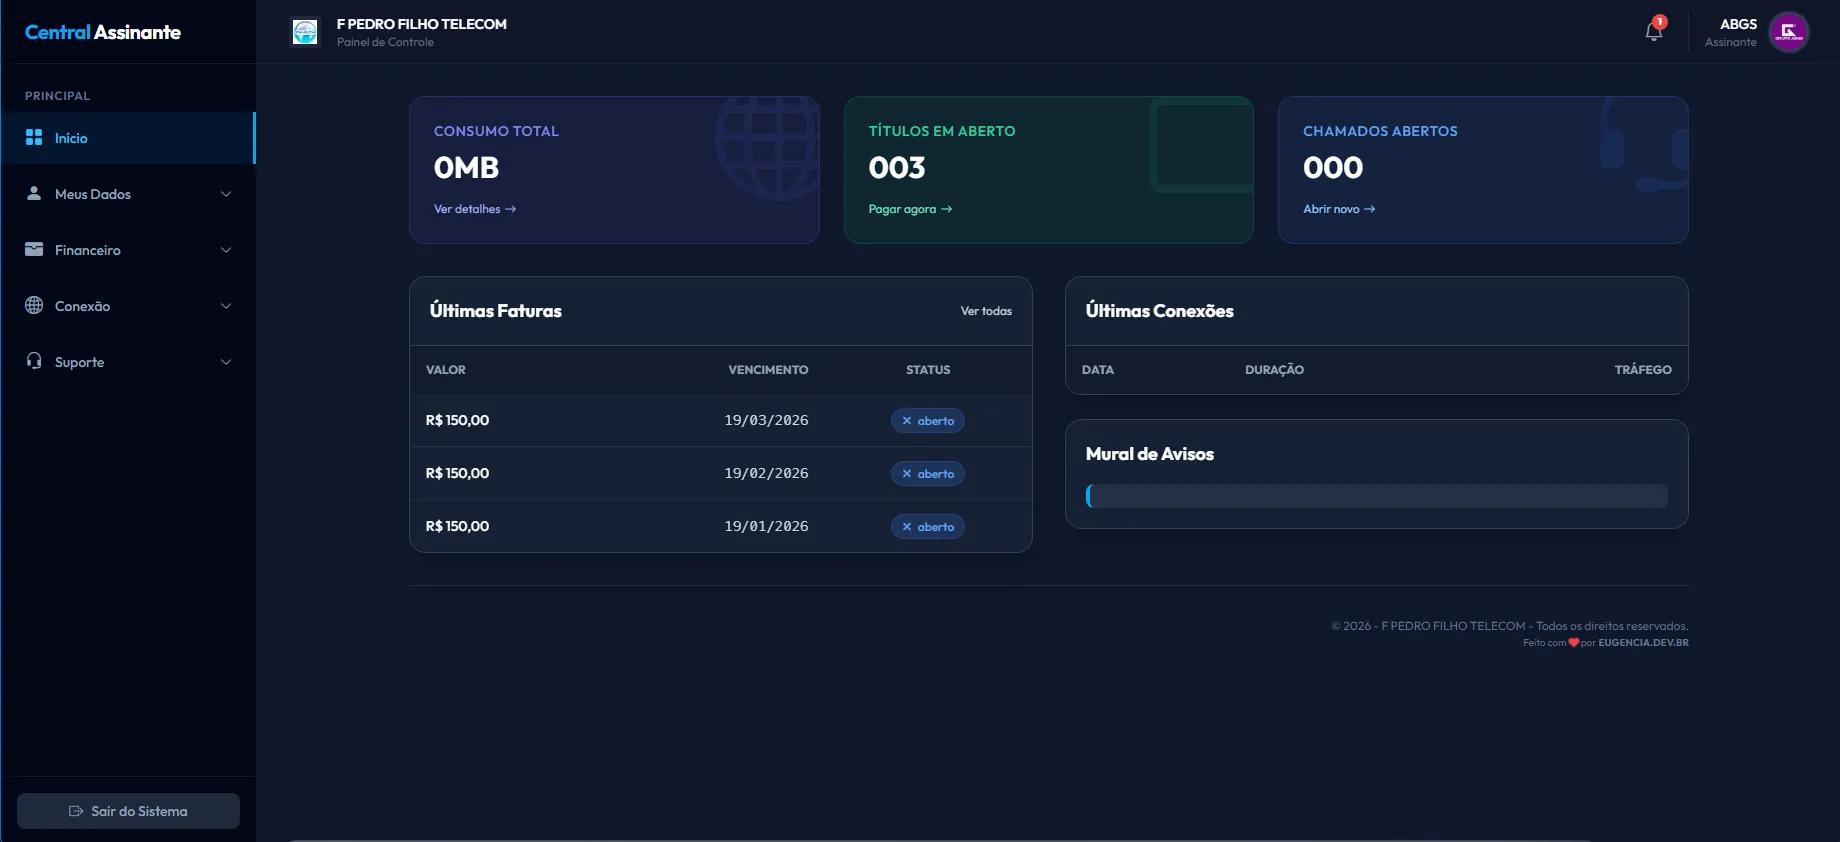Screen dimensions: 1840x842
Task: Open the ABGS user avatar
Action: [1788, 32]
